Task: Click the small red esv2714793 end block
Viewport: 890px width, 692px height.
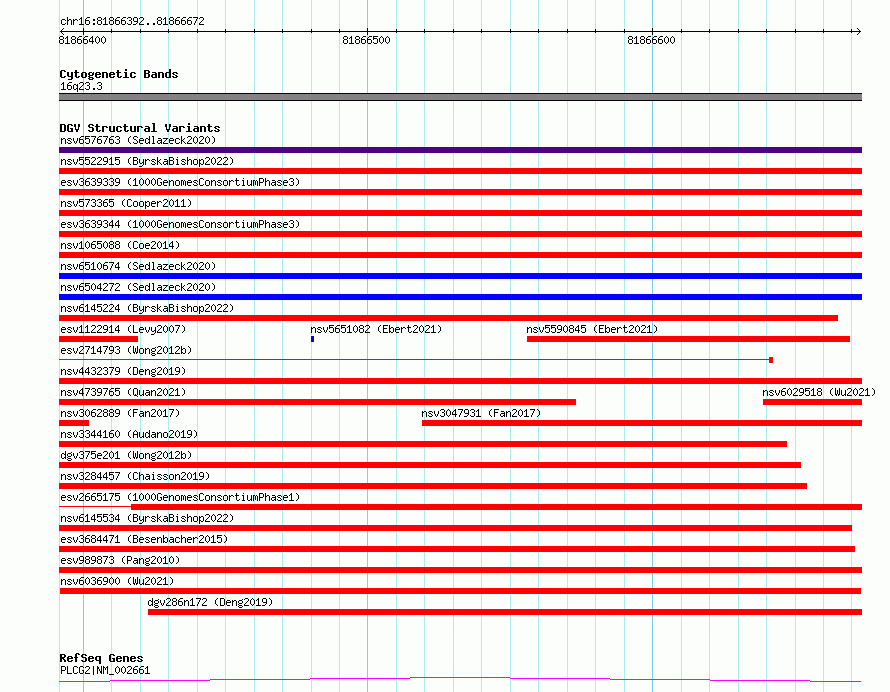Action: pyautogui.click(x=771, y=360)
